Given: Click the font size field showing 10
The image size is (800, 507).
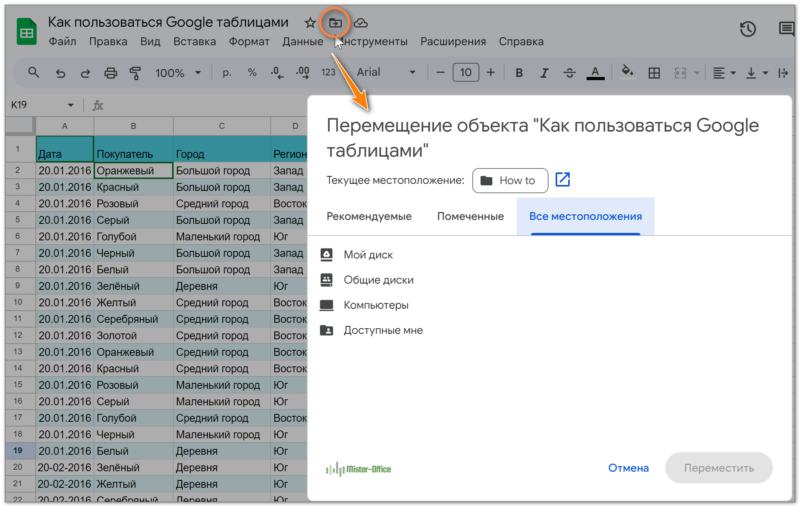Looking at the screenshot, I should click(465, 72).
